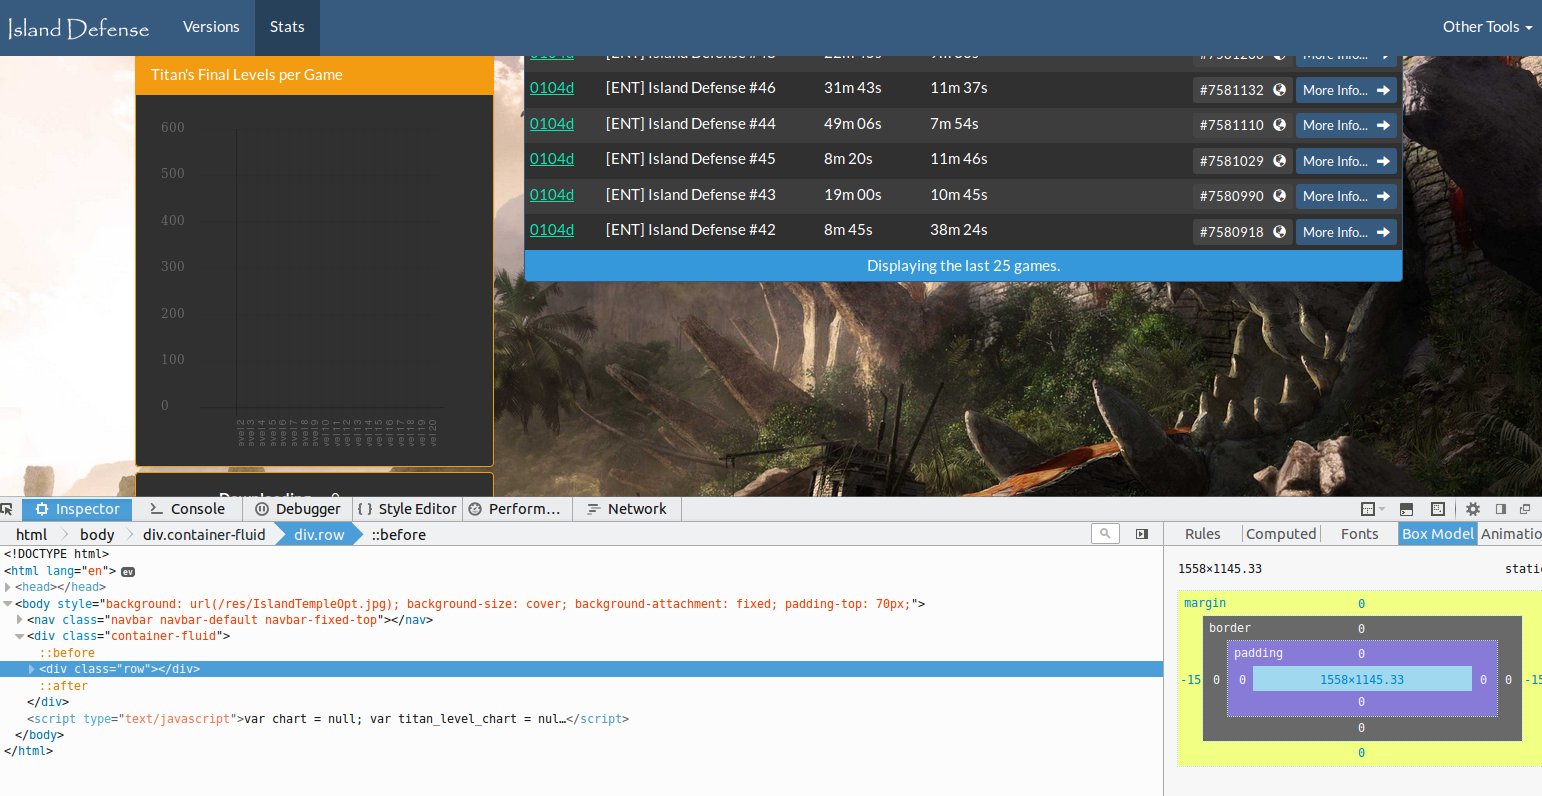Select the ::before pseudo-element tree row
The height and width of the screenshot is (796, 1542).
click(x=67, y=653)
